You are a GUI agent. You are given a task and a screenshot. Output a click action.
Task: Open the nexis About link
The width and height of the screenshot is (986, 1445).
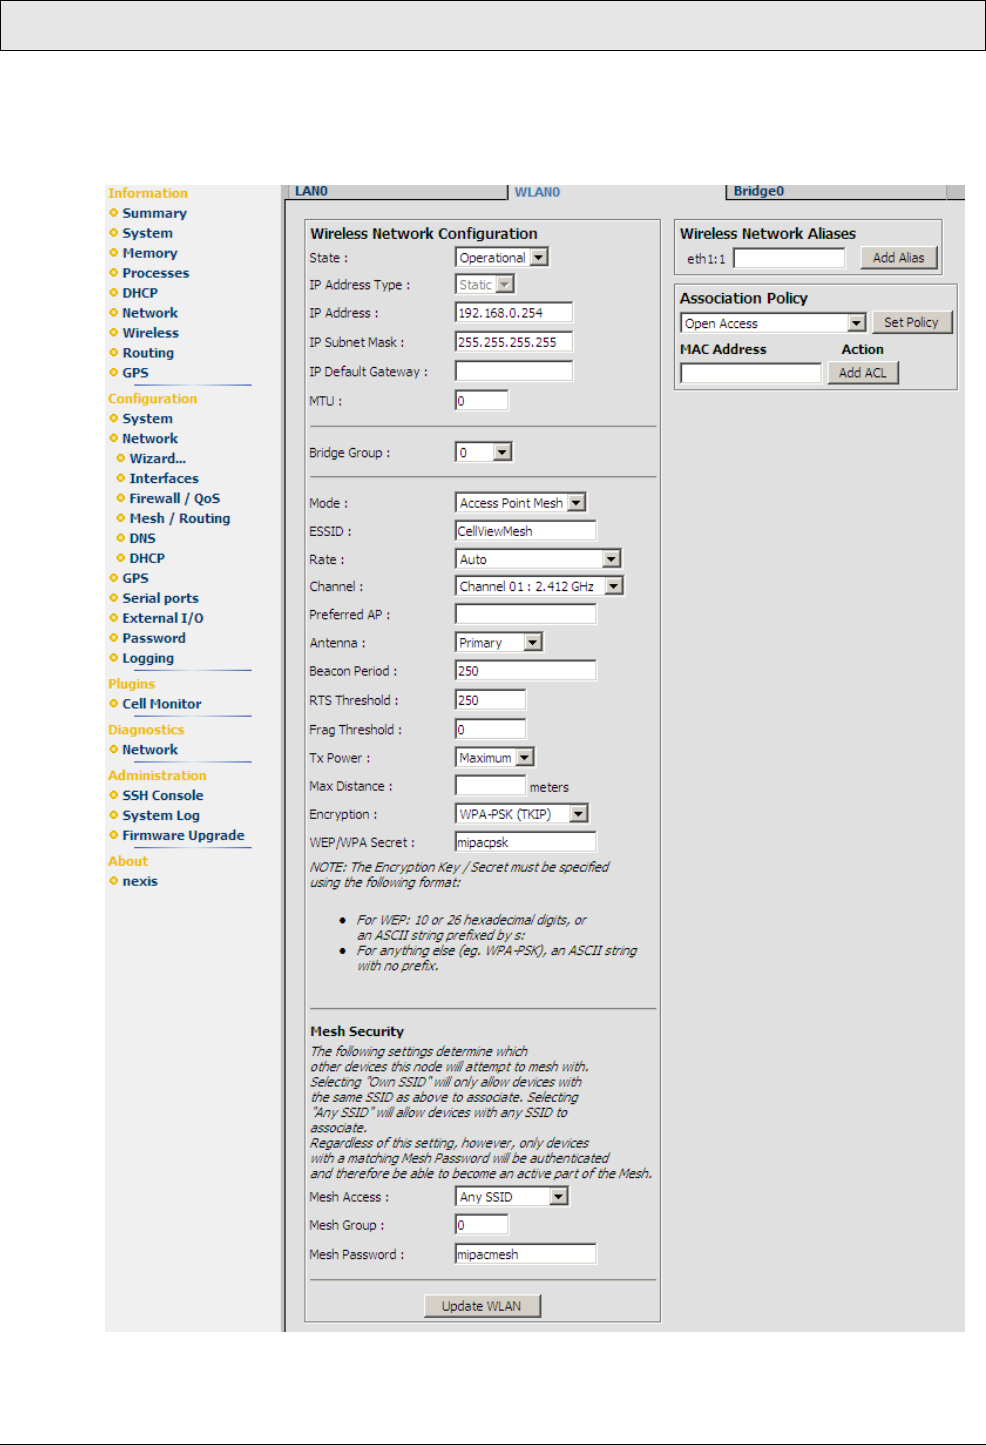[x=140, y=881]
